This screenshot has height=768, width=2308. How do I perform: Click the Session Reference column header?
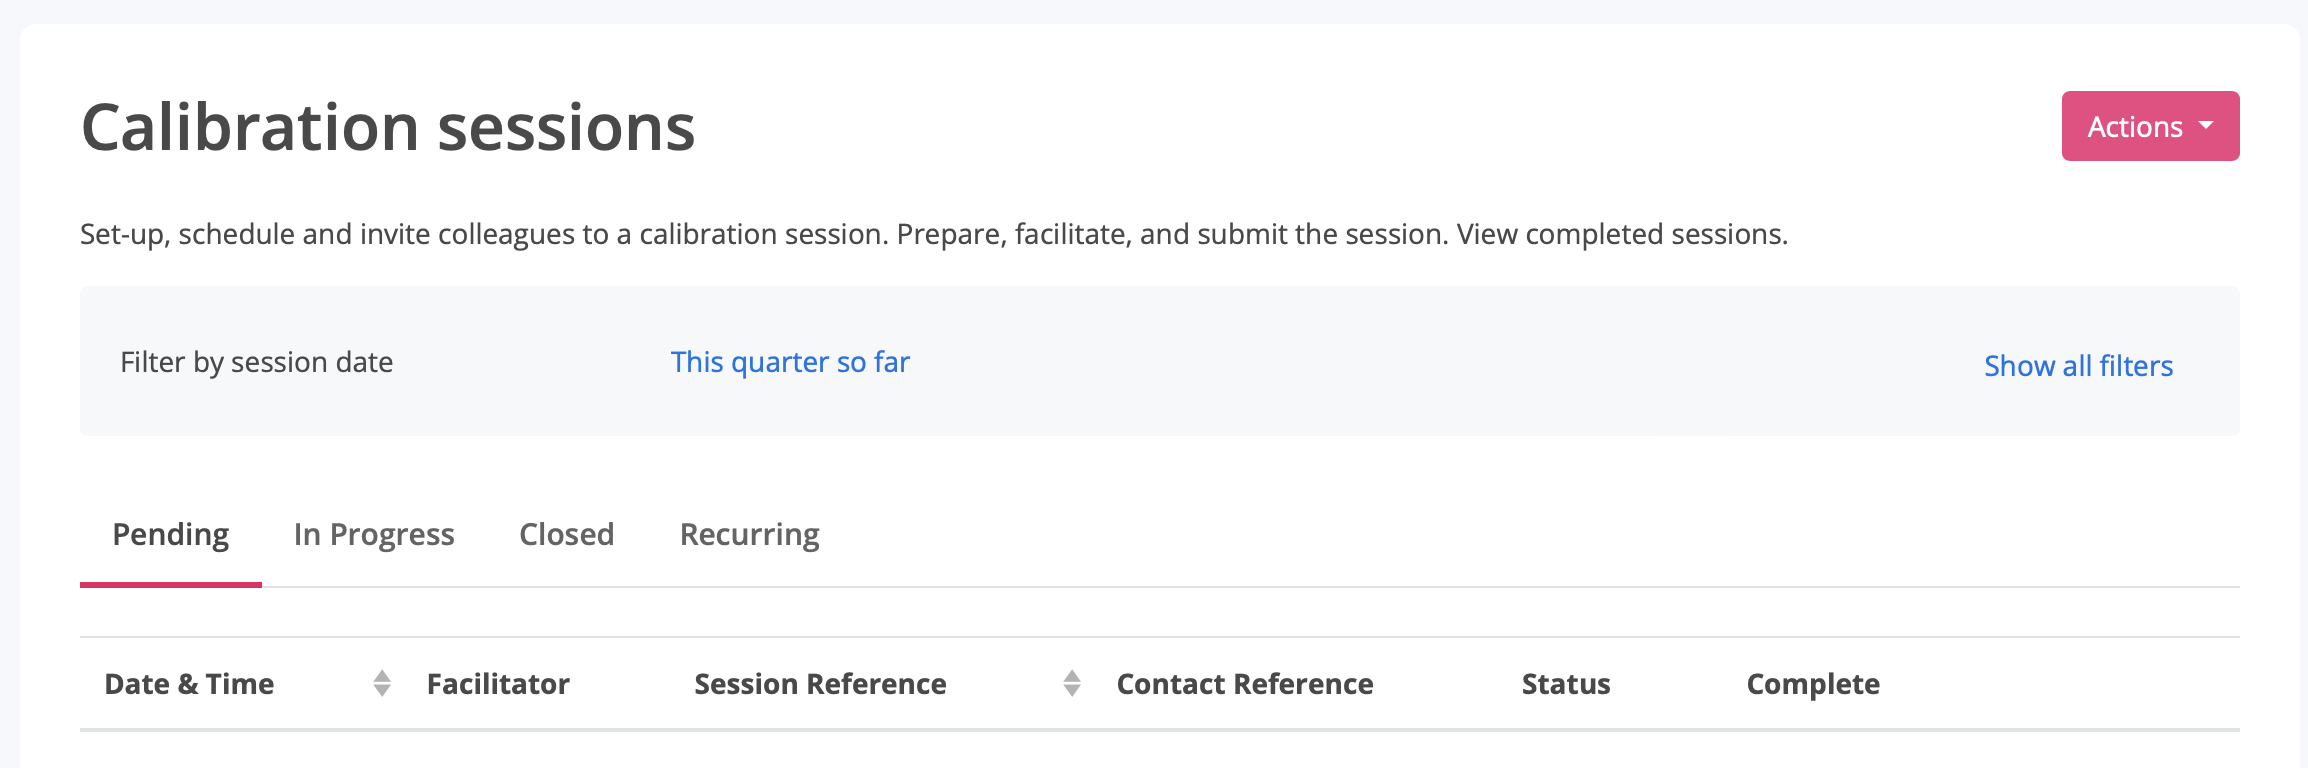pos(820,684)
